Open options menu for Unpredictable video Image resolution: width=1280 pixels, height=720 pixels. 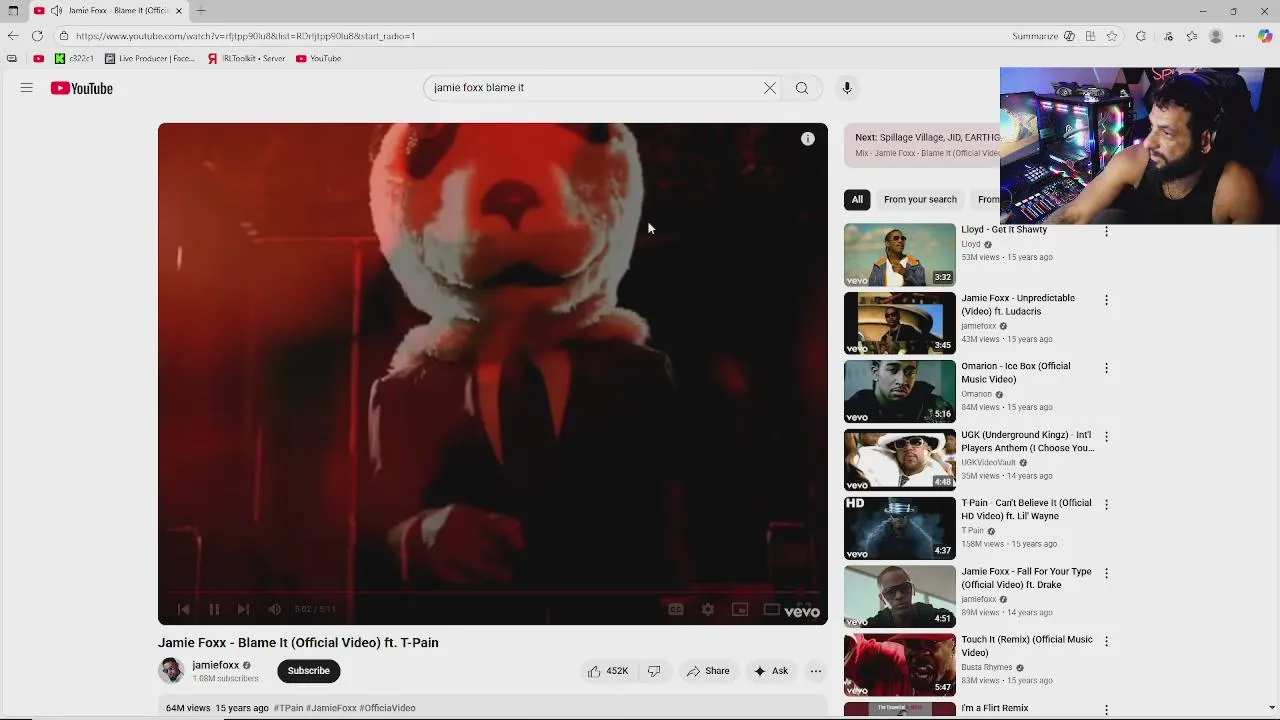(x=1106, y=300)
